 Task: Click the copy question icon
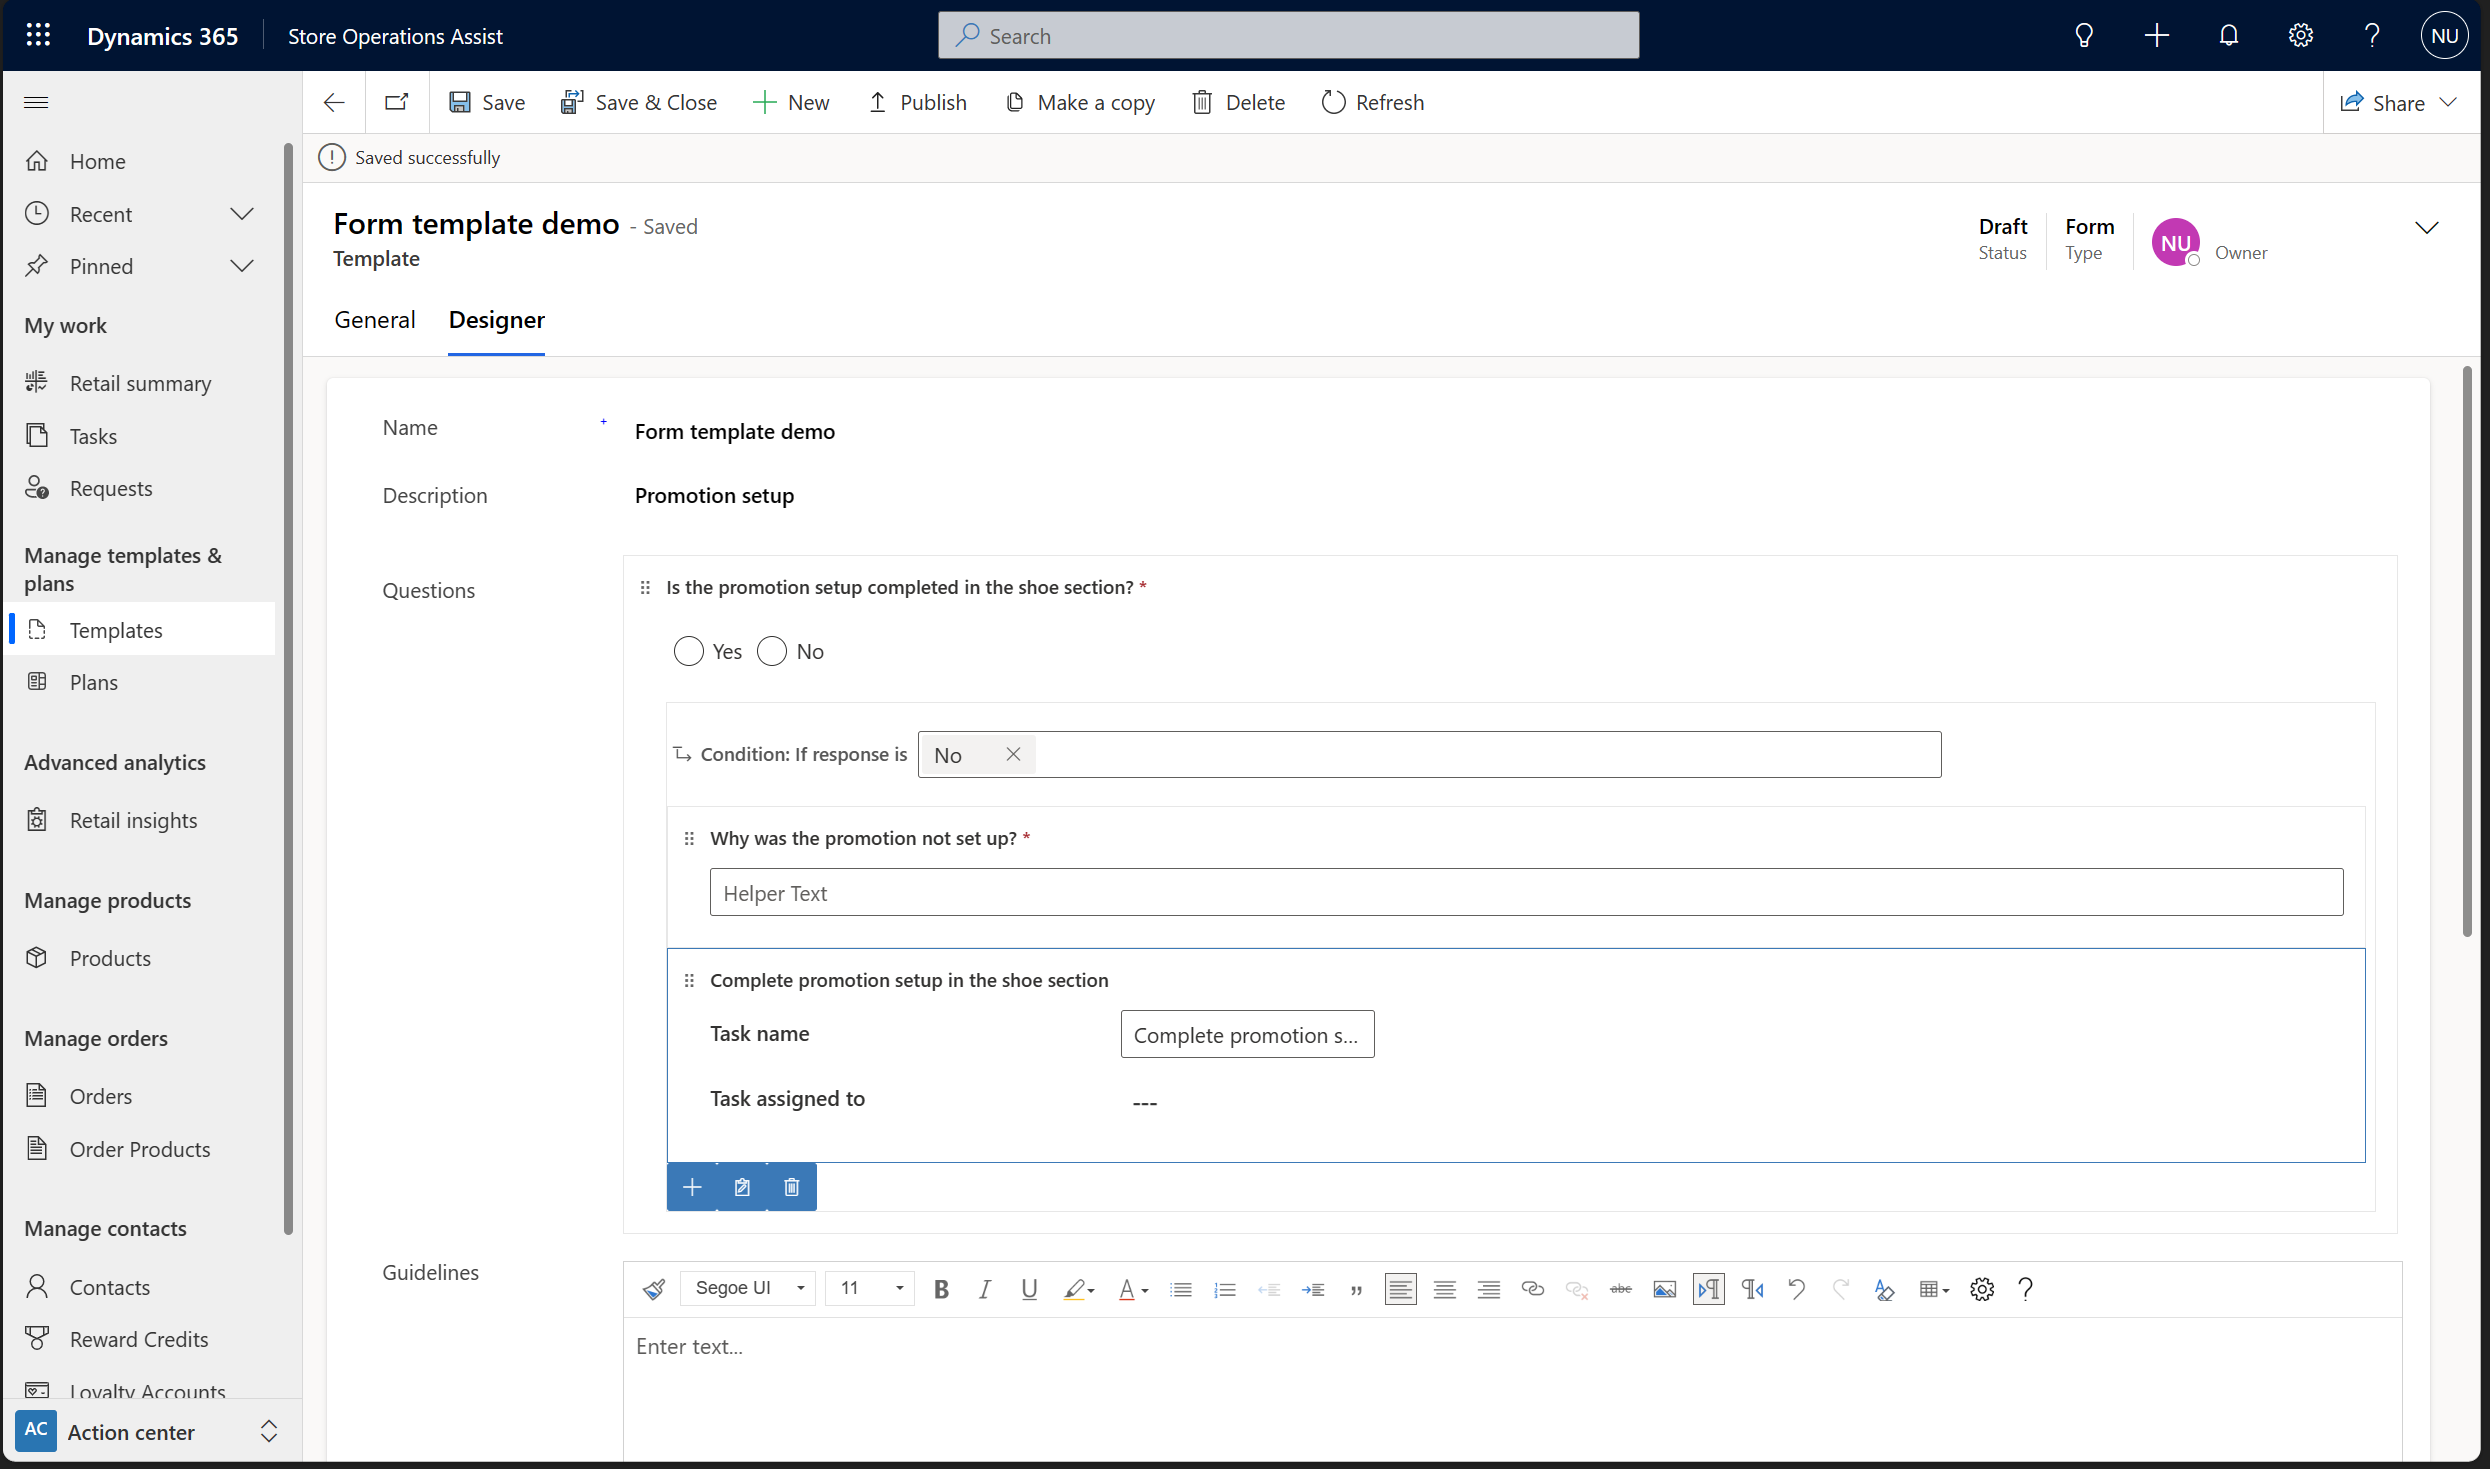[740, 1186]
